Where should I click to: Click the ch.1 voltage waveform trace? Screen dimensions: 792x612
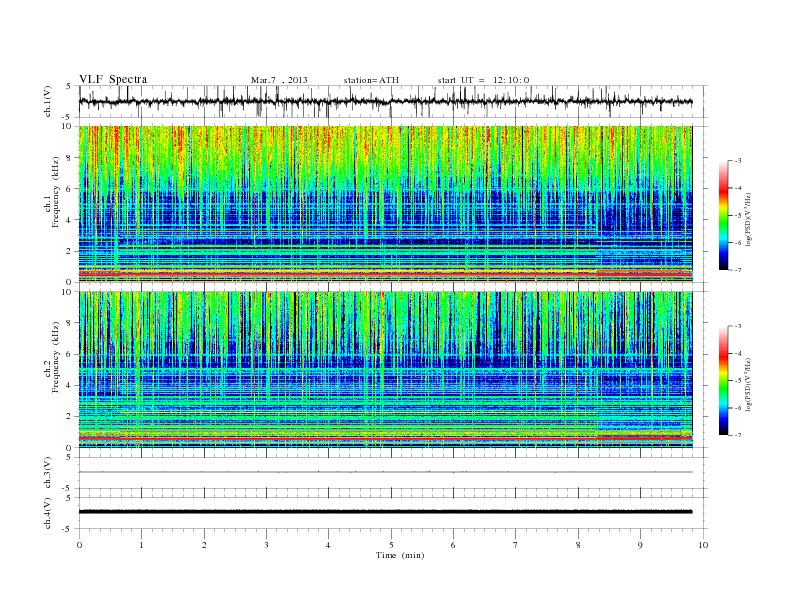[x=385, y=102]
